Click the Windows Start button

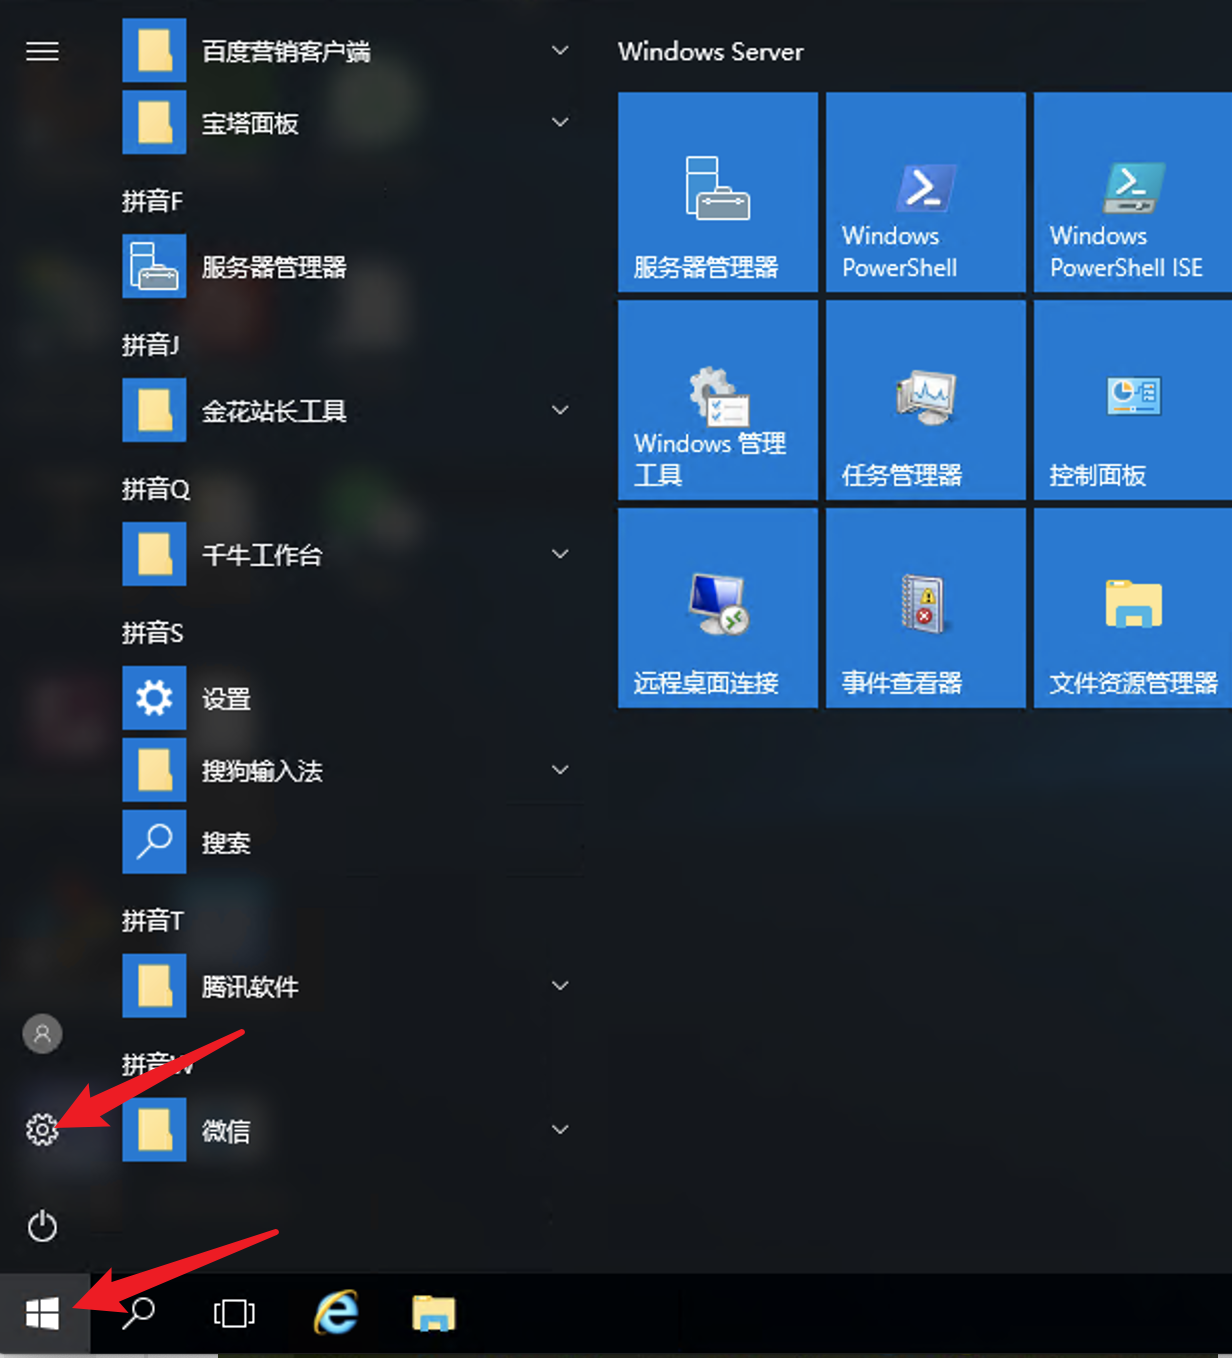[x=42, y=1314]
